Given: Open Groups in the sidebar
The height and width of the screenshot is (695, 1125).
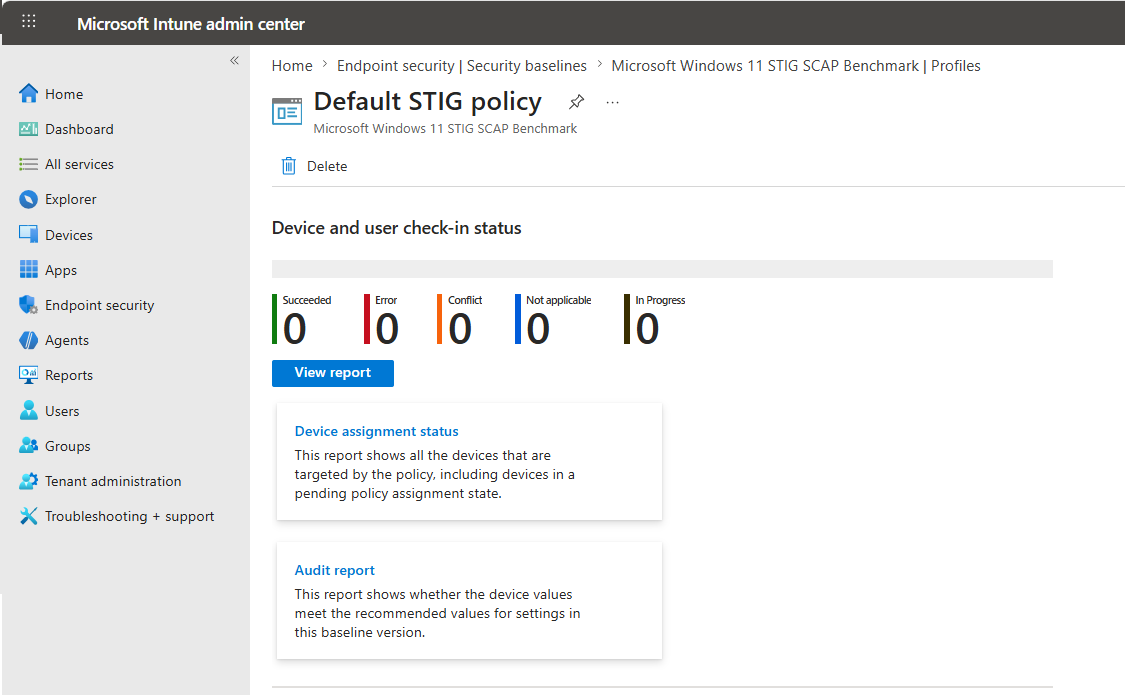Looking at the screenshot, I should [67, 446].
